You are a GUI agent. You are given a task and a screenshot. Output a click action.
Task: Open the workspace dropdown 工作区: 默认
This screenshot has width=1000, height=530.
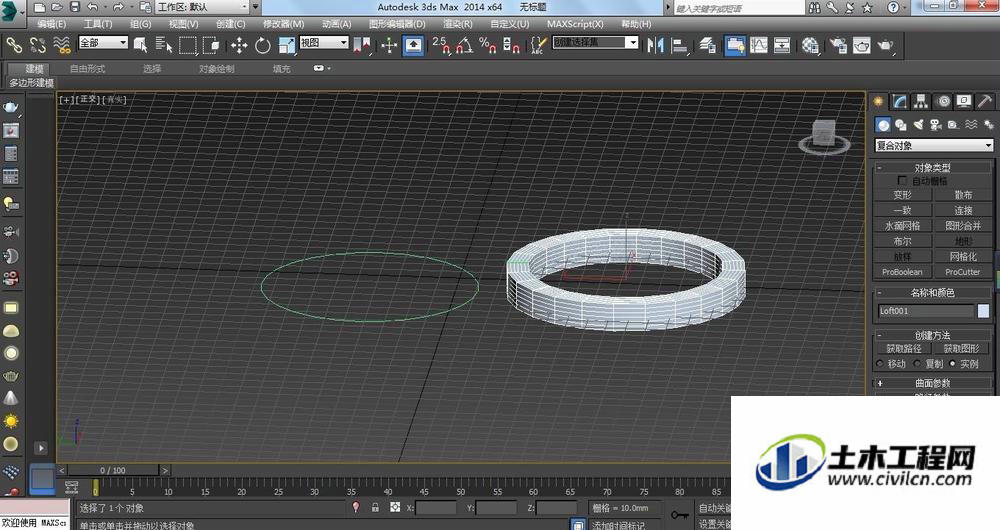202,7
